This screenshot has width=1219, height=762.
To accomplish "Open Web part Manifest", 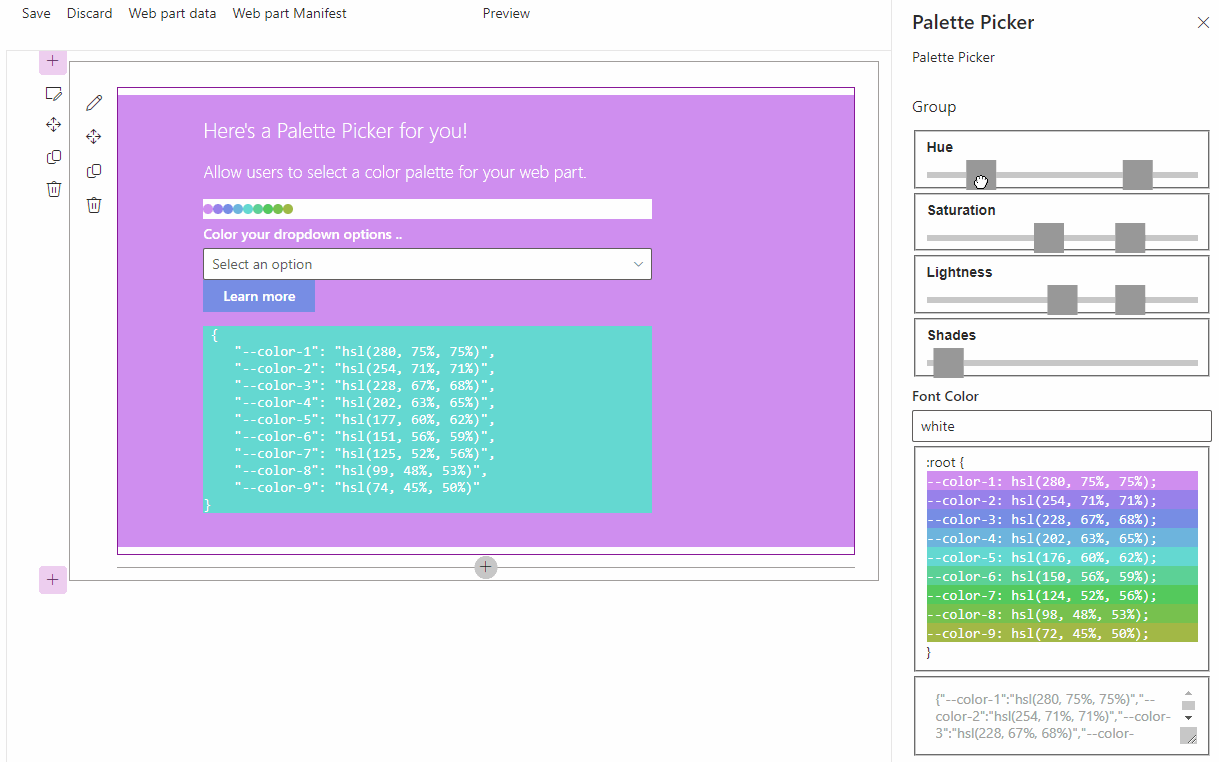I will coord(290,13).
